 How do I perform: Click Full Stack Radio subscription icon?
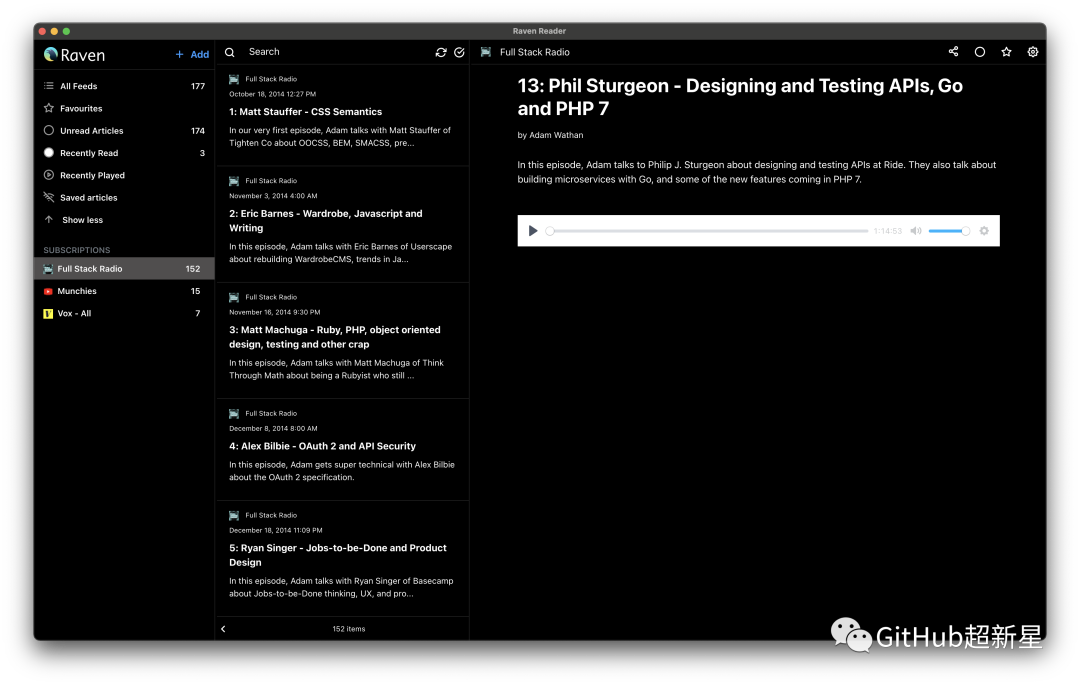coord(48,269)
